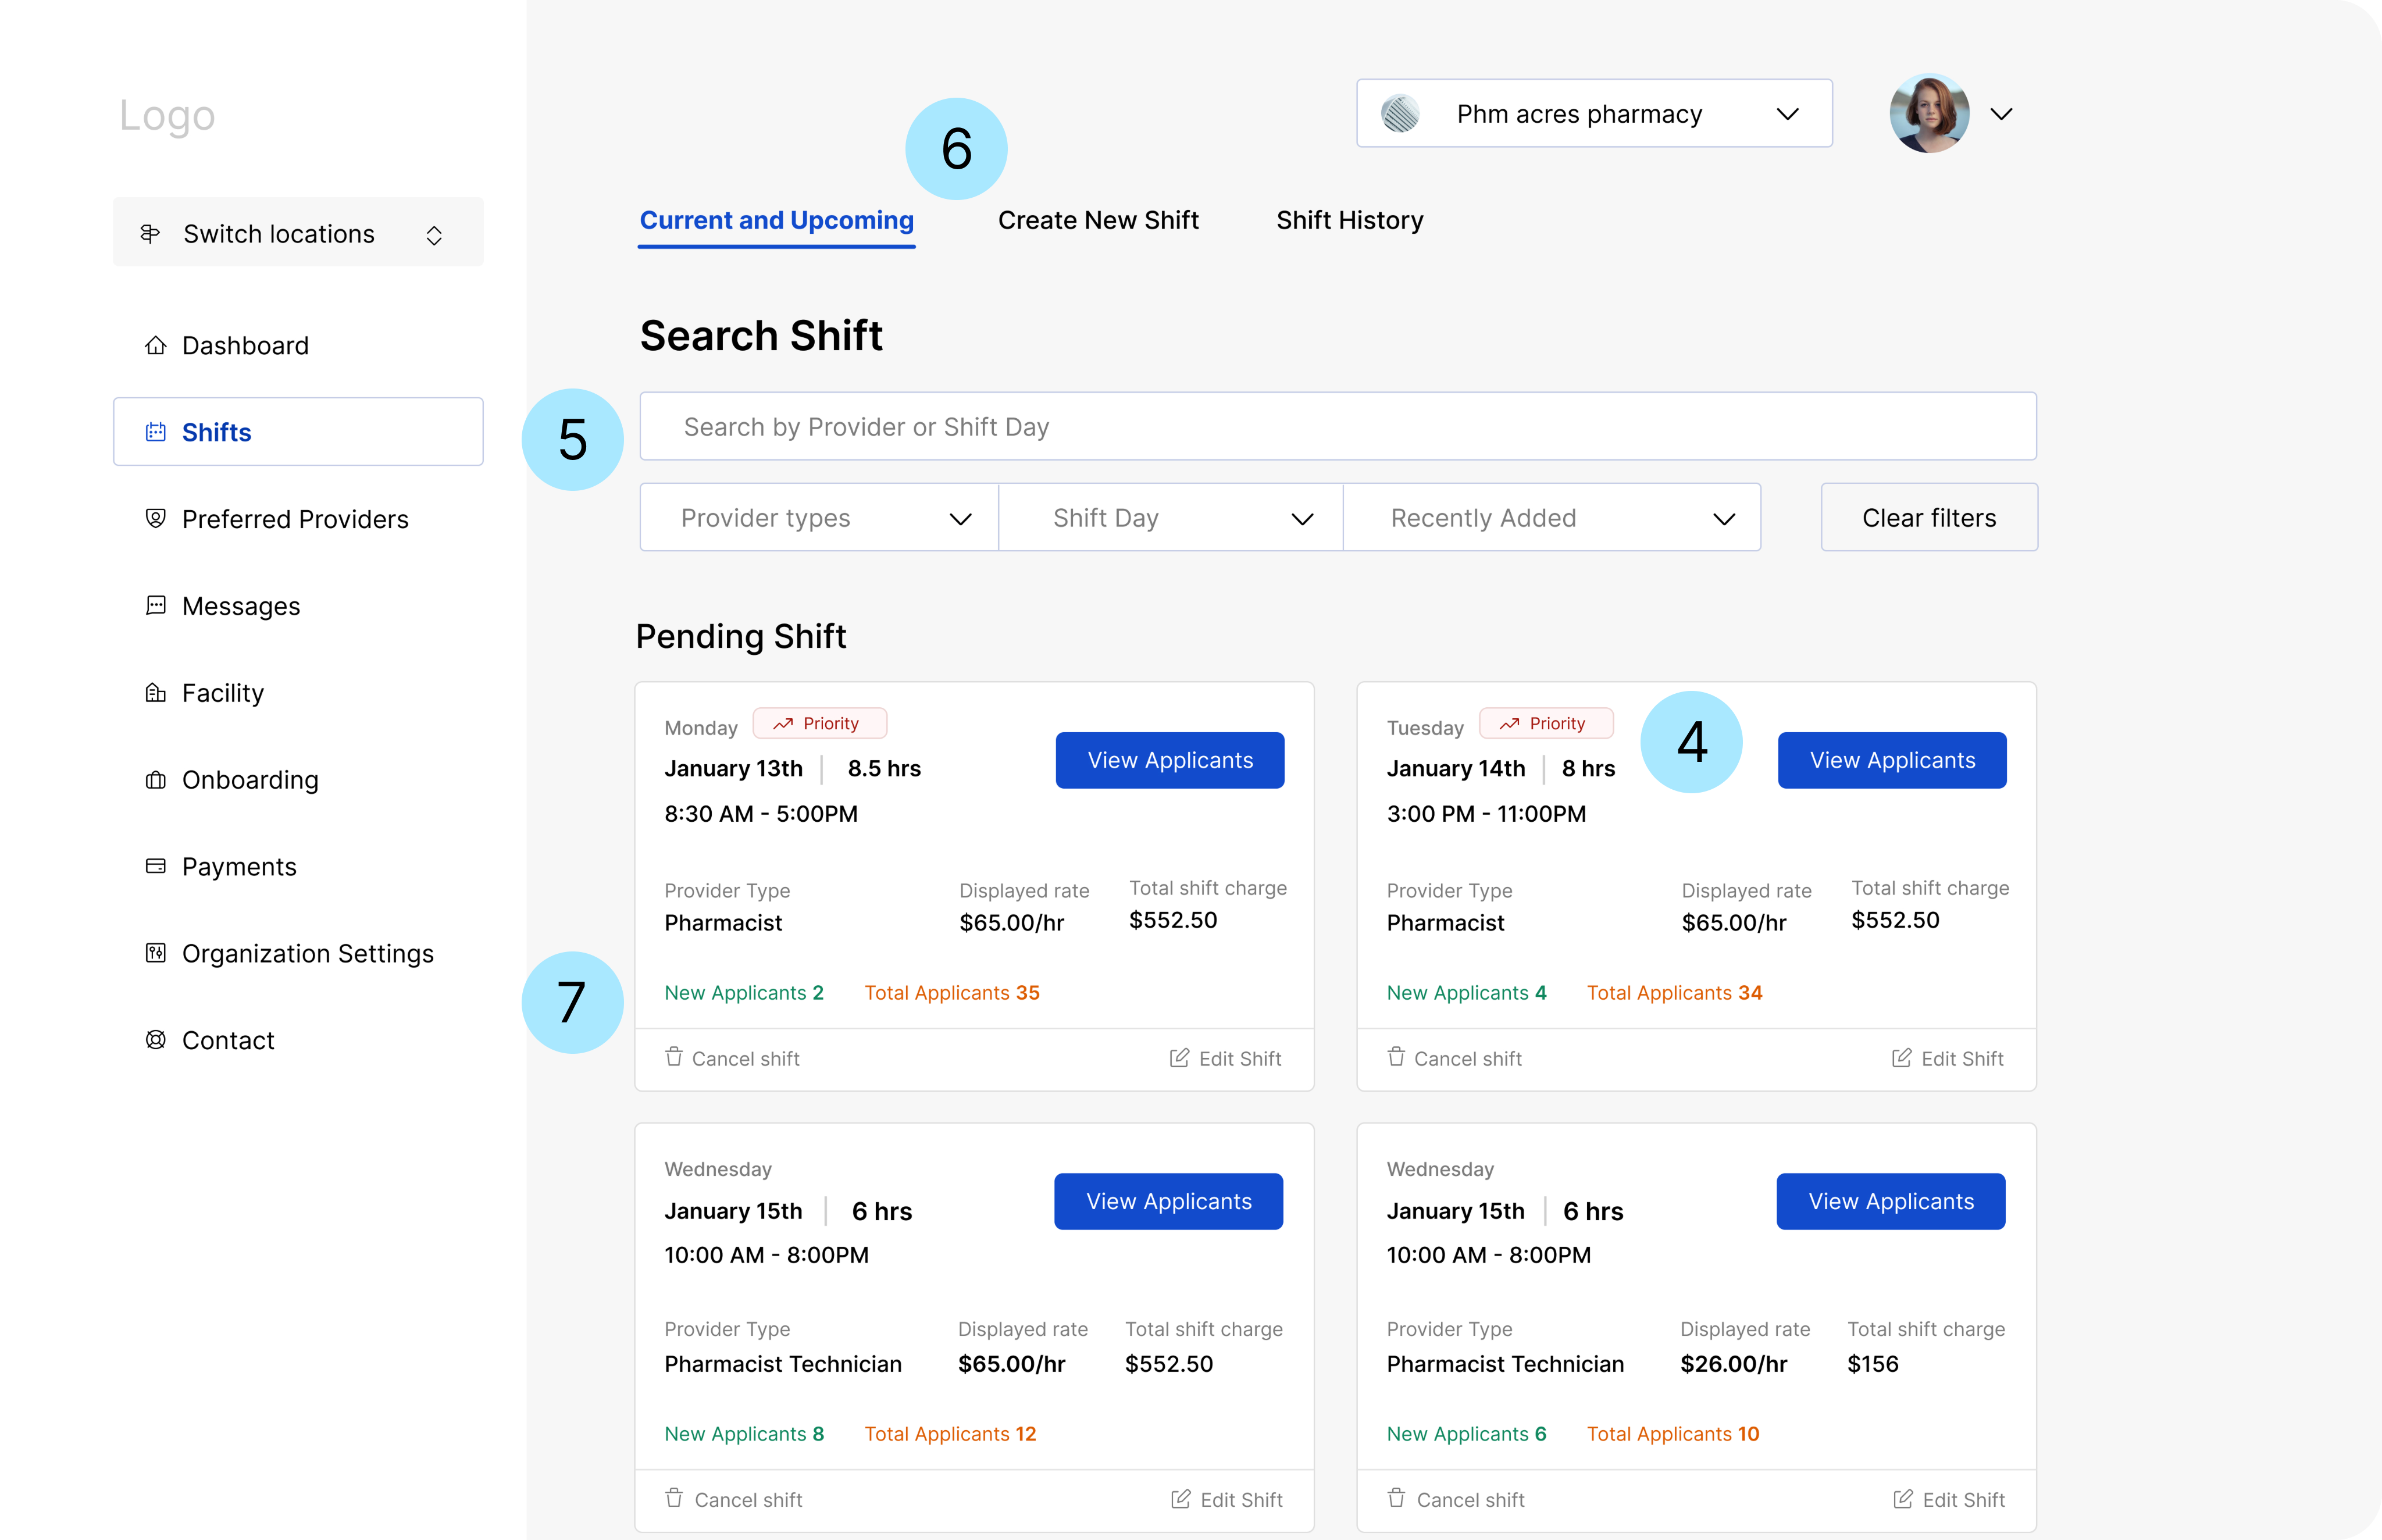Screen dimensions: 2382x1540
Task: Click edit pencil icon on Tuesday shift
Action: pyautogui.click(x=1901, y=1057)
